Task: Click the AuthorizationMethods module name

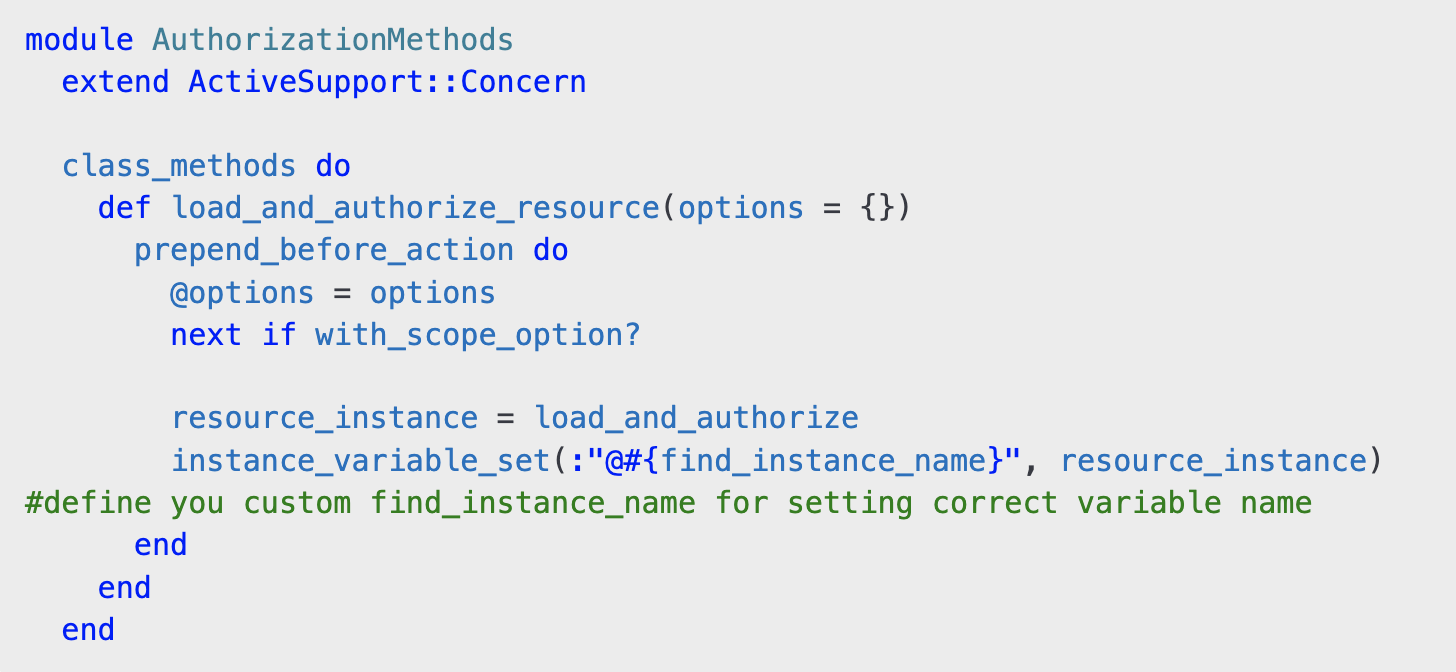Action: point(332,40)
